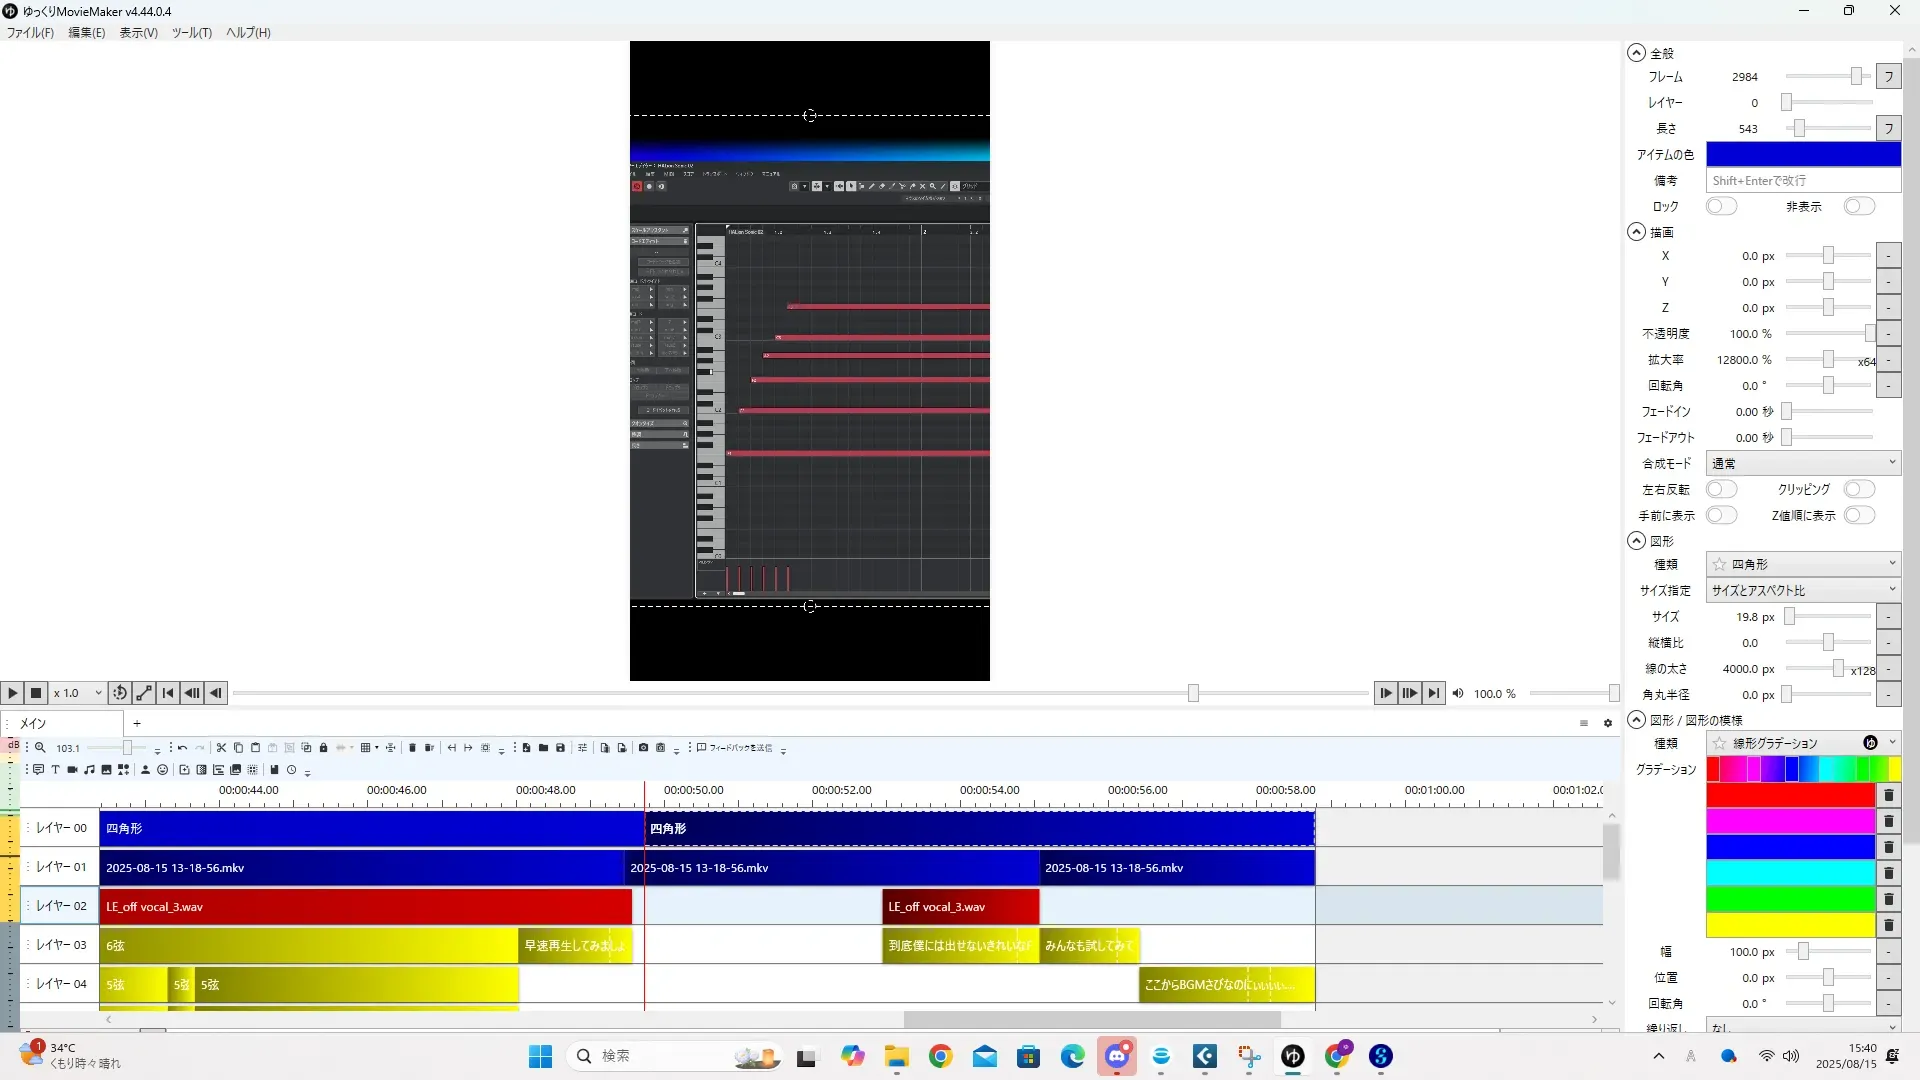Add a video item with camcorder icon
This screenshot has width=1920, height=1080.
(x=72, y=770)
